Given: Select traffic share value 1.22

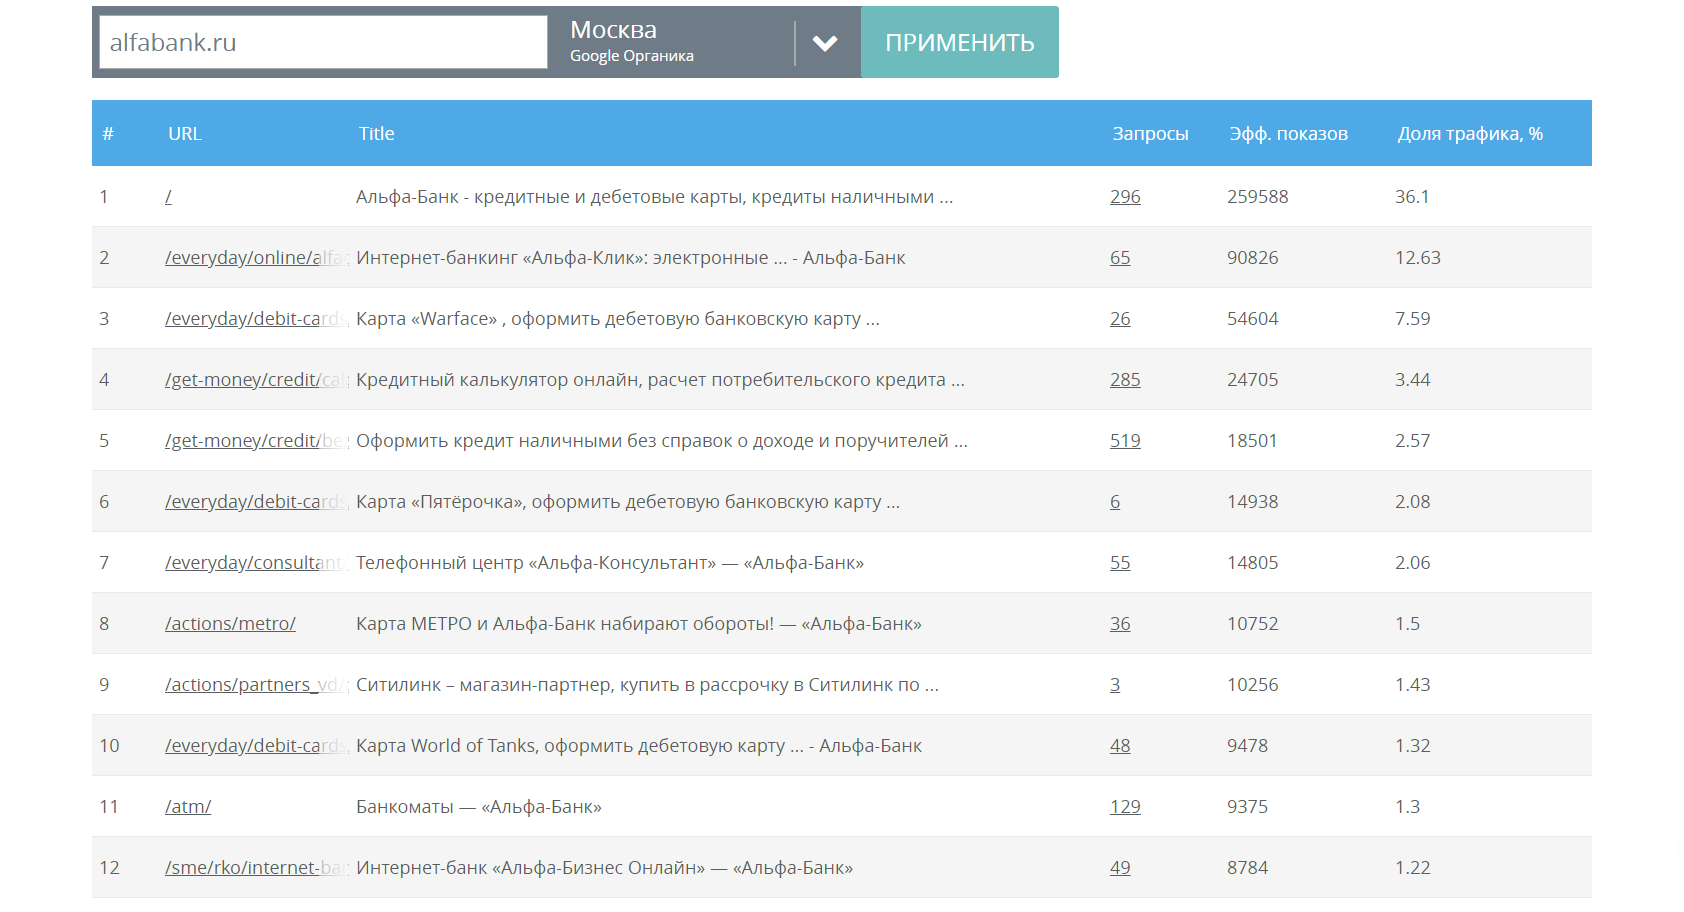Looking at the screenshot, I should (x=1413, y=868).
